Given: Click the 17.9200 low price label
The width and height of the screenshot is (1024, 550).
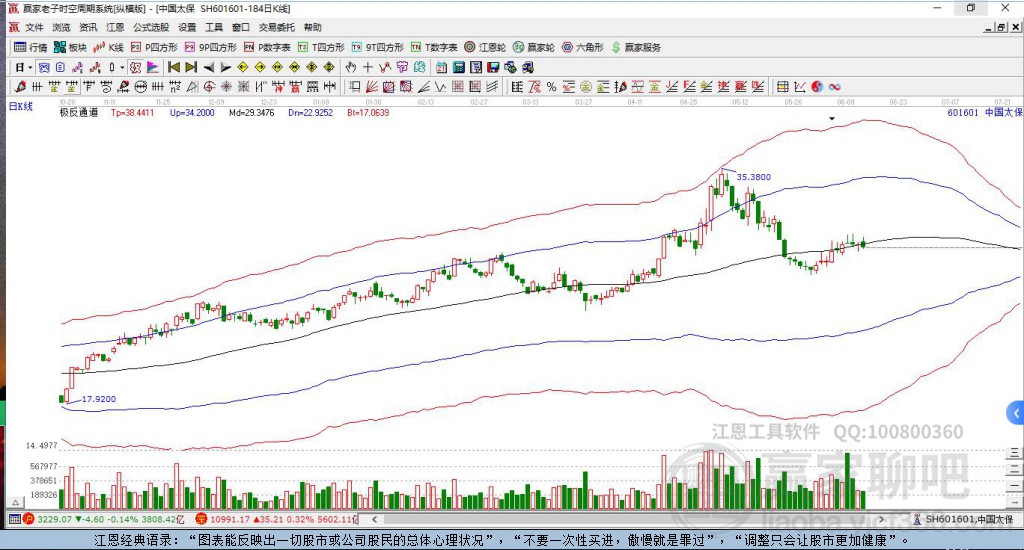Looking at the screenshot, I should pos(99,398).
